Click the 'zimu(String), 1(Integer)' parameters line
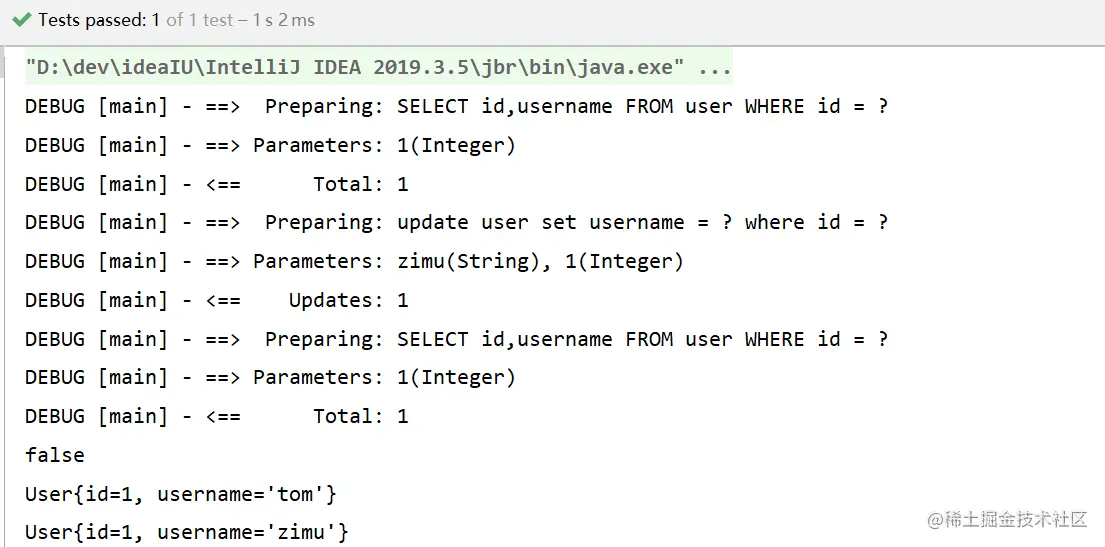This screenshot has width=1105, height=547. tap(354, 262)
